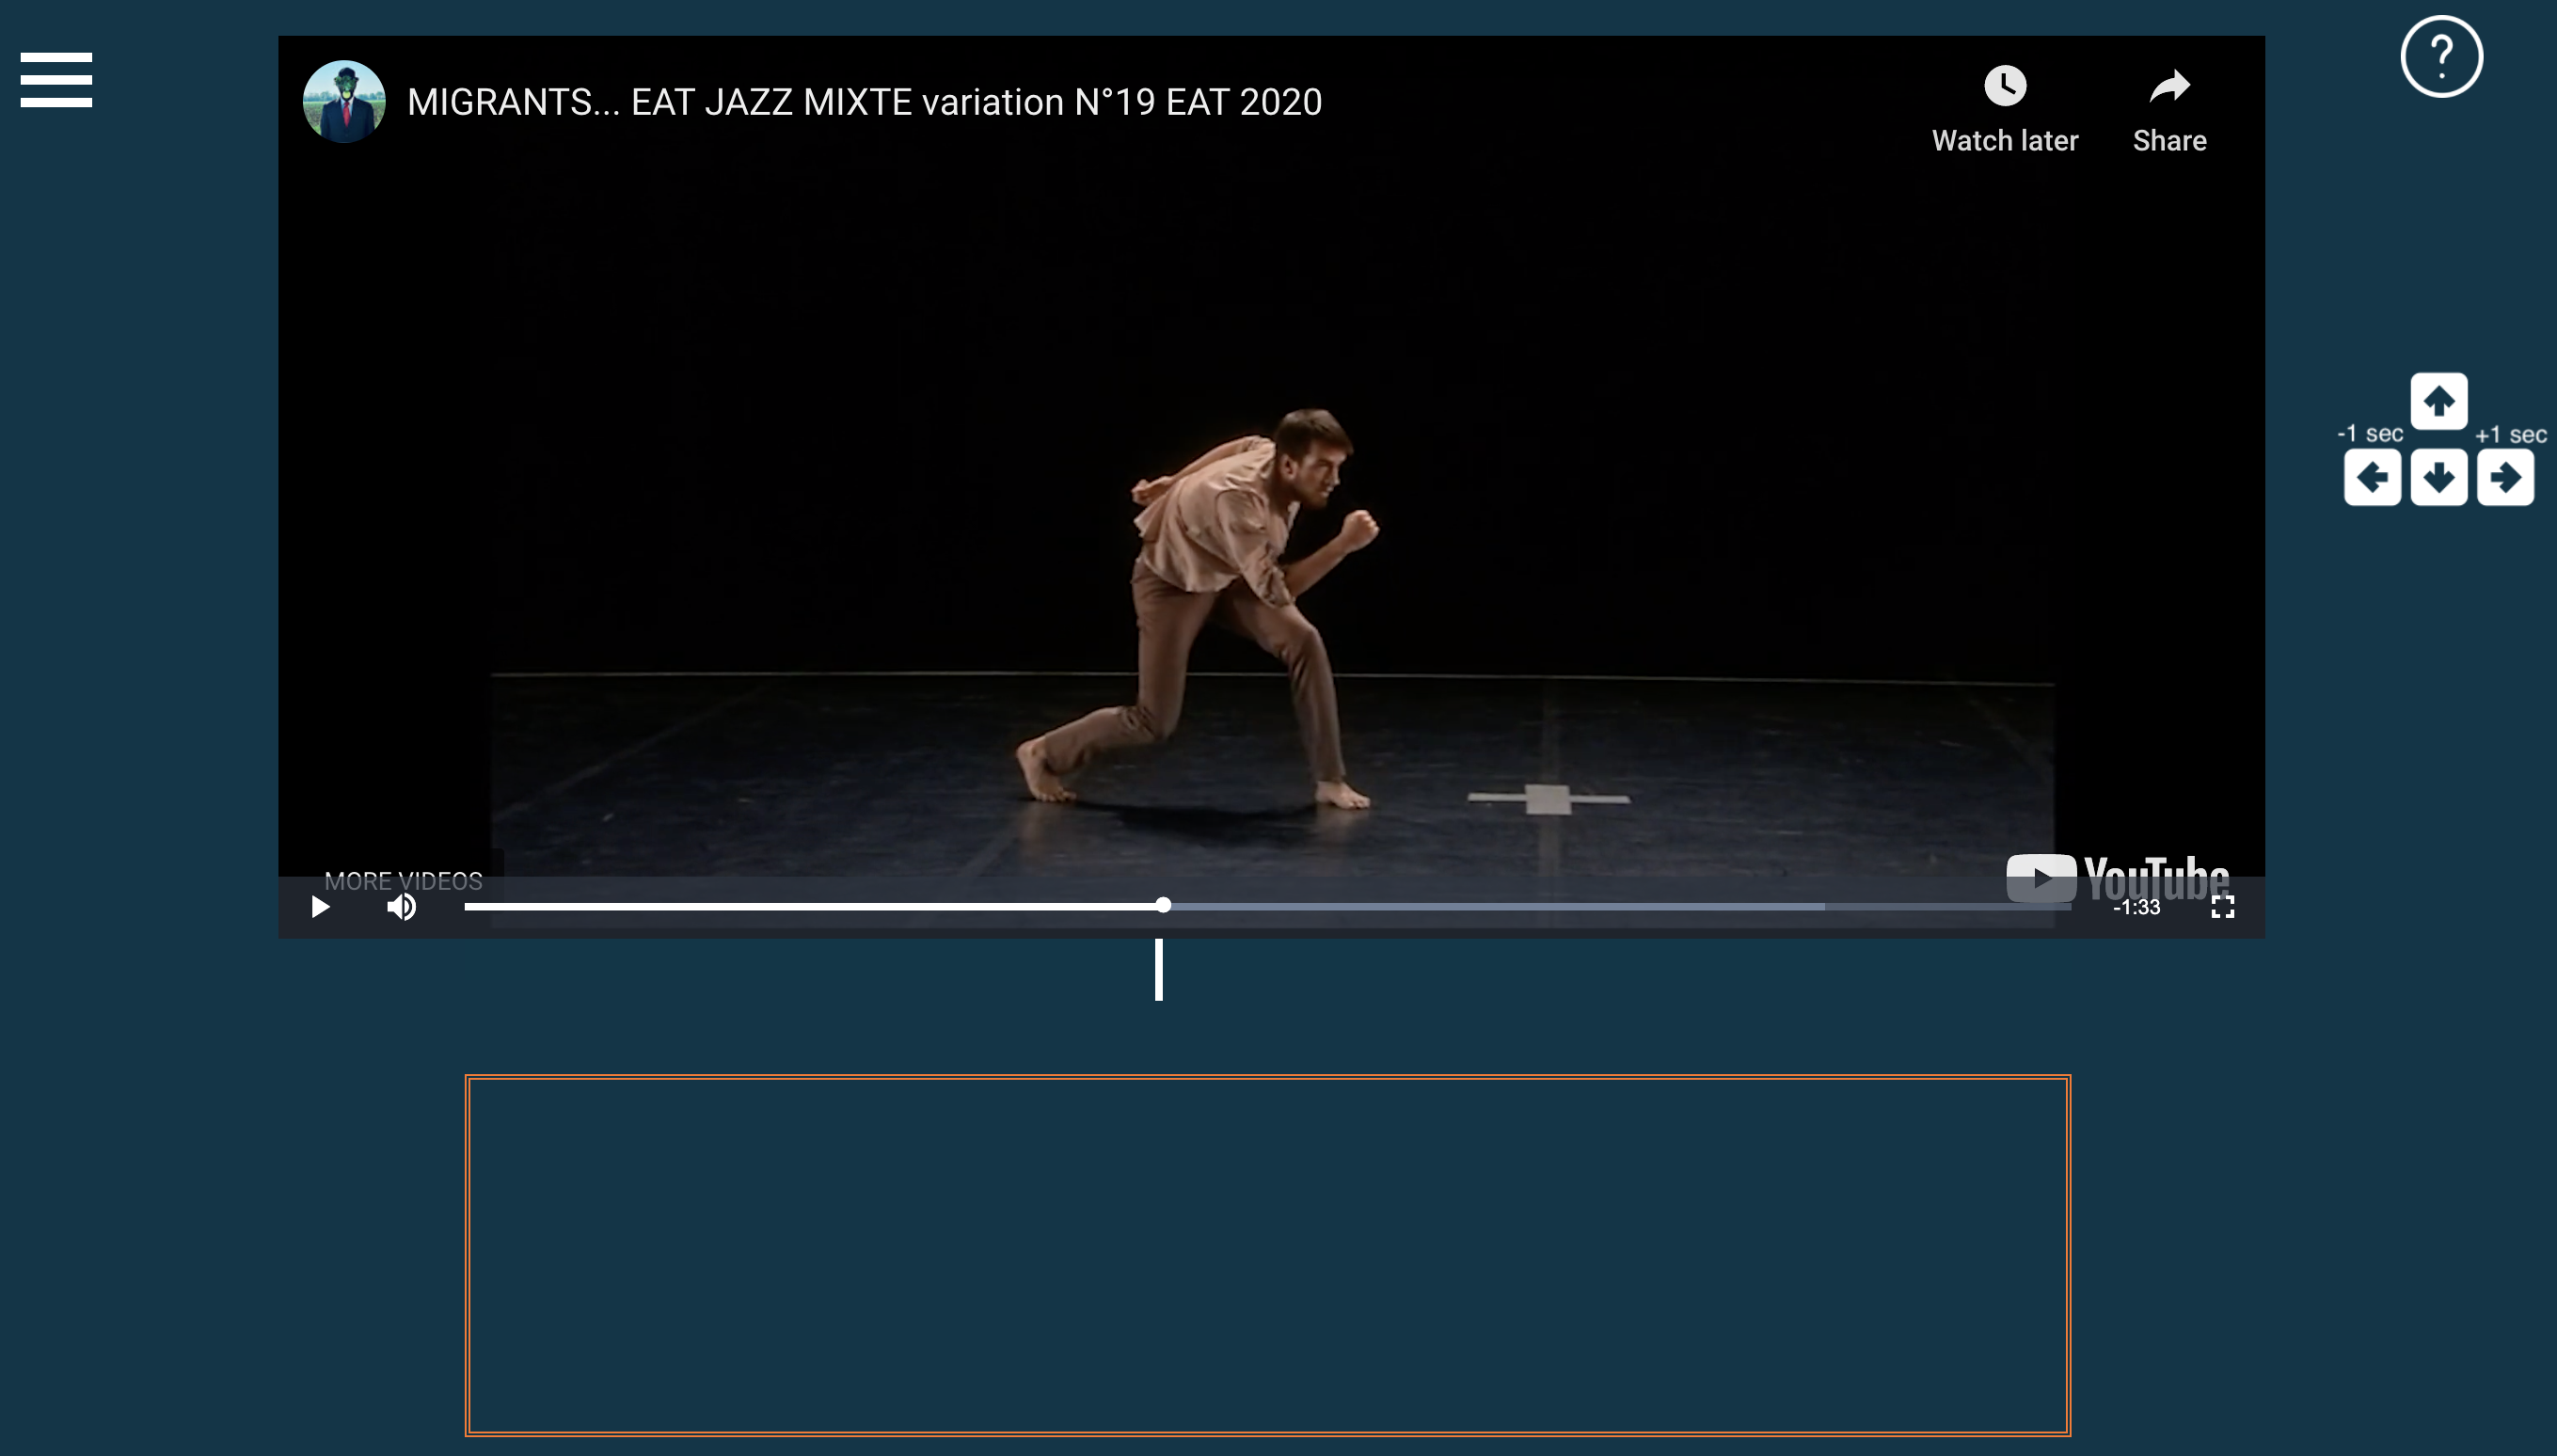This screenshot has height=1456, width=2557.
Task: Open the video title link
Action: 864,102
